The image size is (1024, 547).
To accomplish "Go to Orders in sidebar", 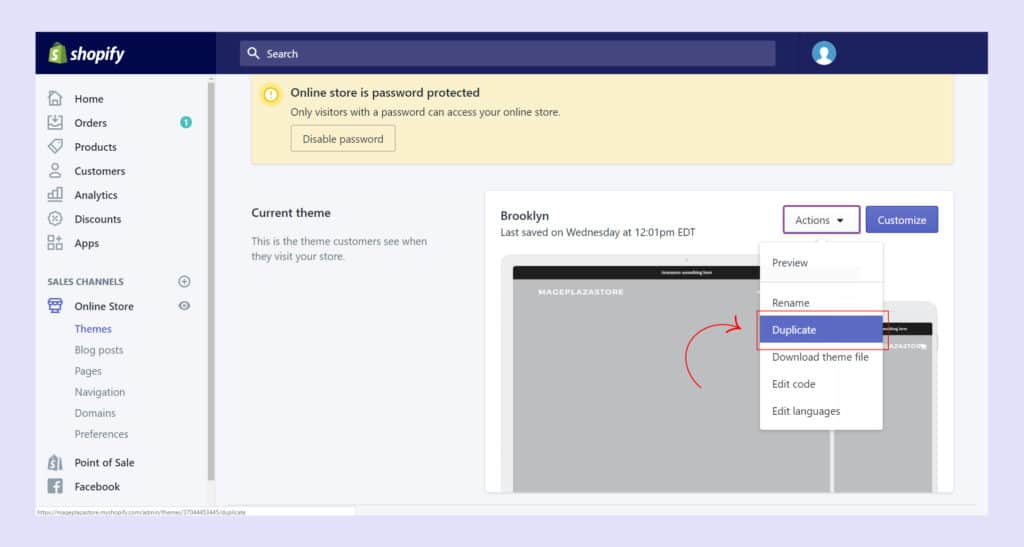I will [90, 123].
